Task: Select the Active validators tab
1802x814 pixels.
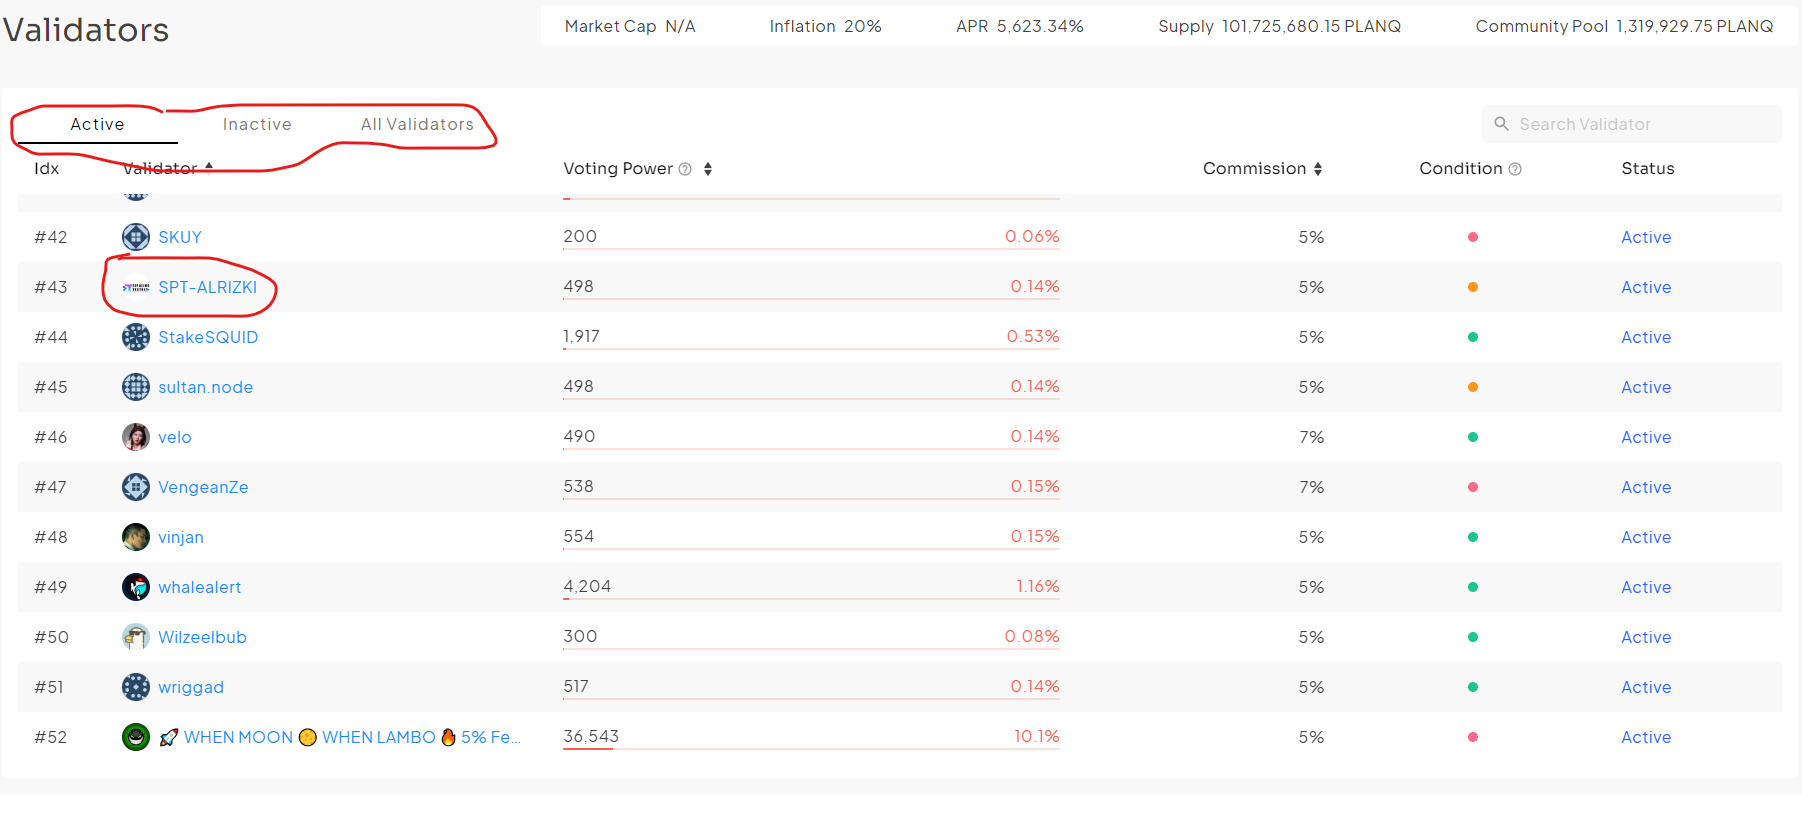Action: tap(97, 124)
